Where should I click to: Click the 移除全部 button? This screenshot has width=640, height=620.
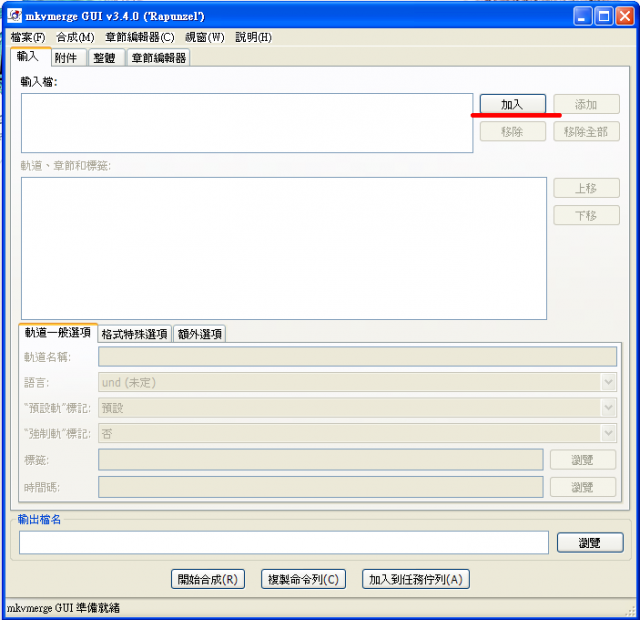(x=586, y=131)
